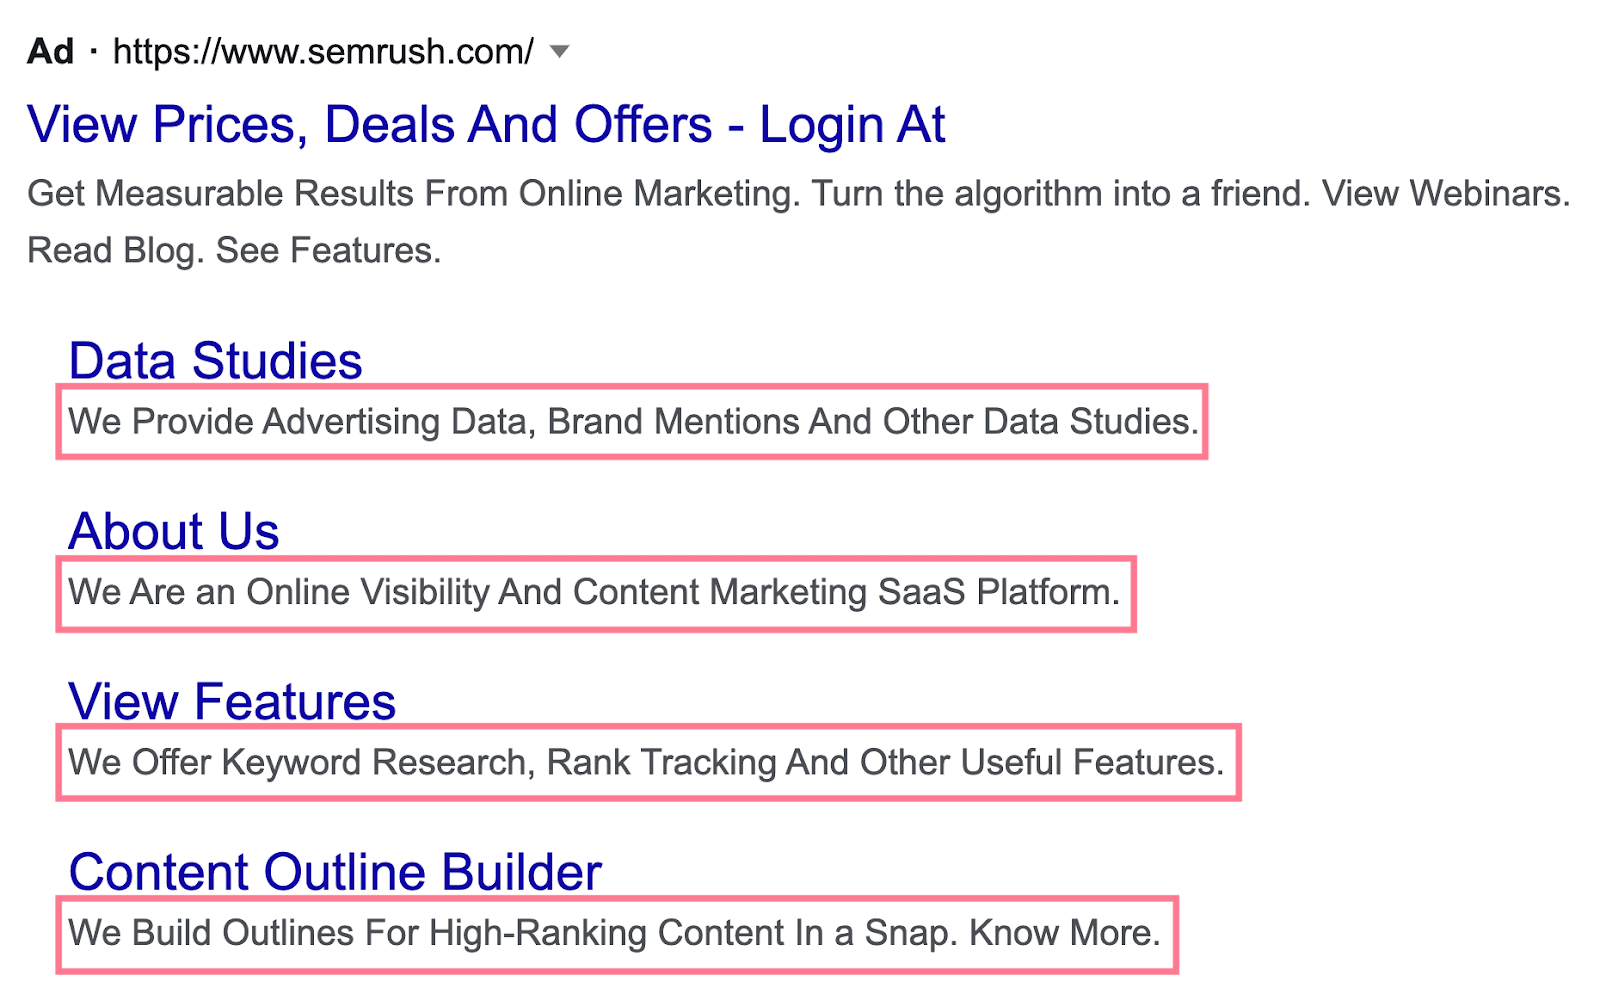
Task: Click the bold 'Ad' label
Action: click(49, 52)
